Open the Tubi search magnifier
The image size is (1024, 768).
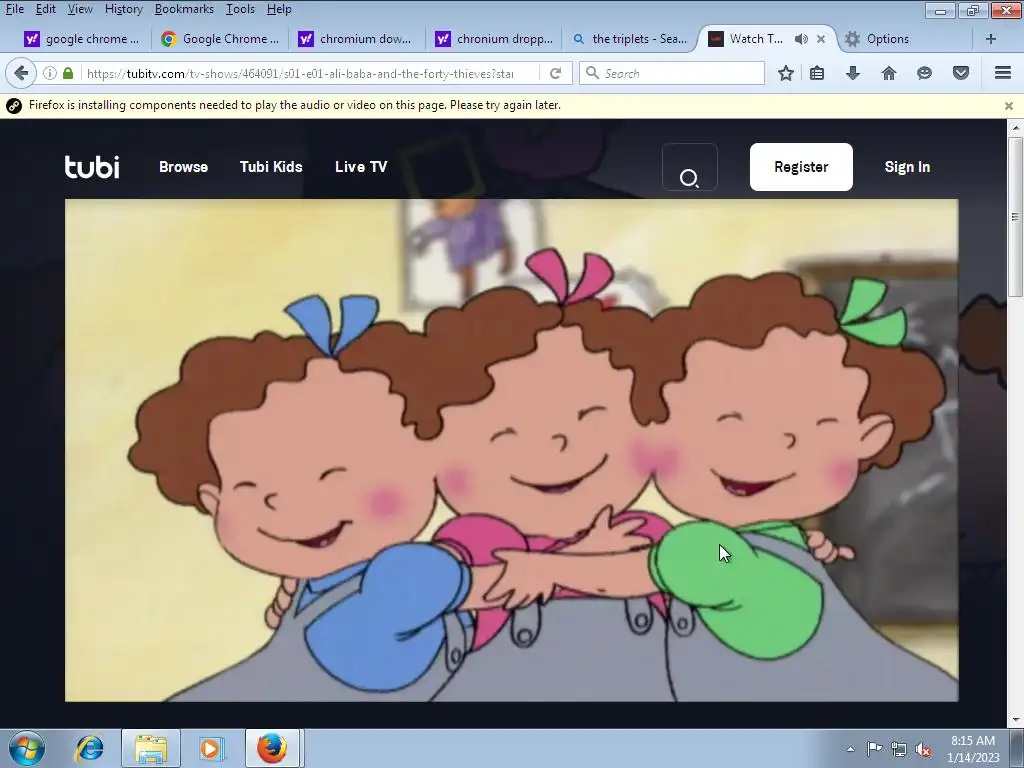(x=690, y=167)
